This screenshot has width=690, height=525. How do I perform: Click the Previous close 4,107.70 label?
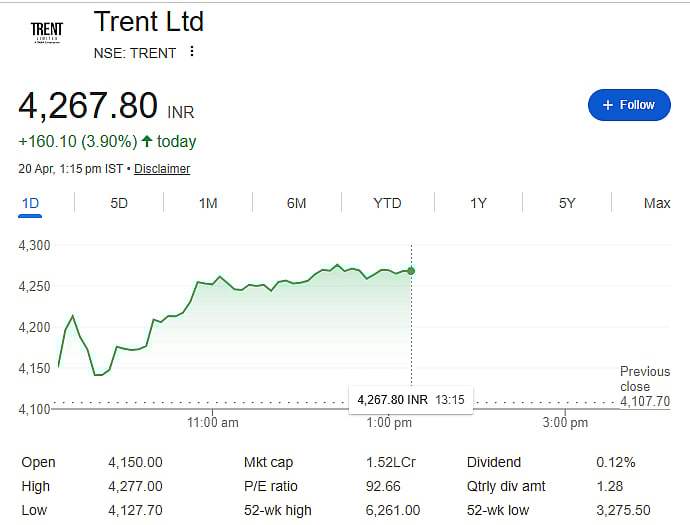(x=644, y=387)
